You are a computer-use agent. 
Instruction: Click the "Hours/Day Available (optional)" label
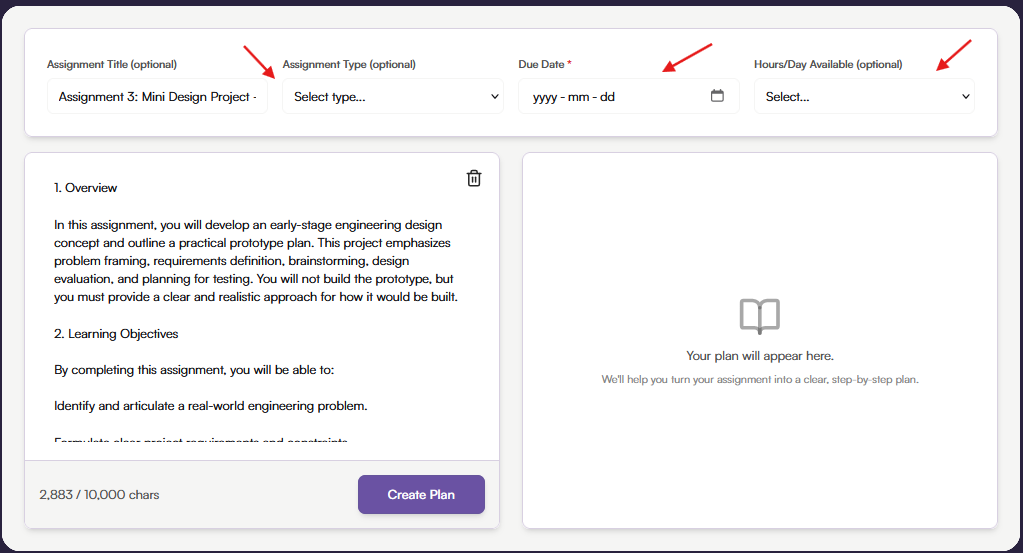[828, 64]
